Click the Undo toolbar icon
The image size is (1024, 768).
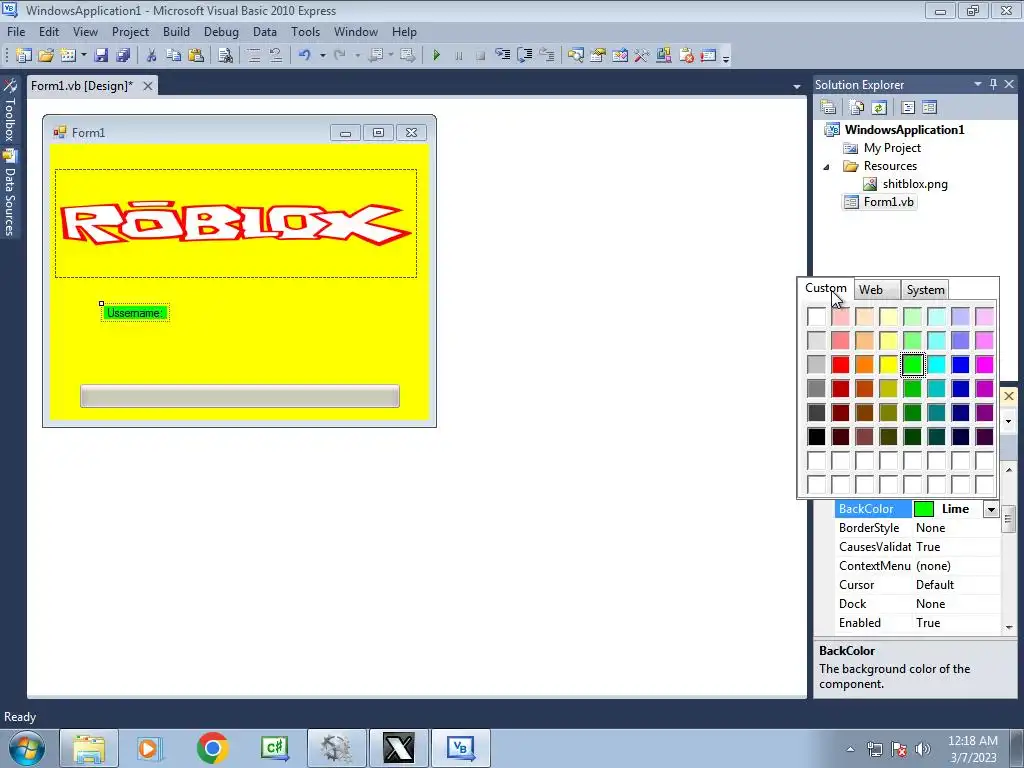point(304,56)
